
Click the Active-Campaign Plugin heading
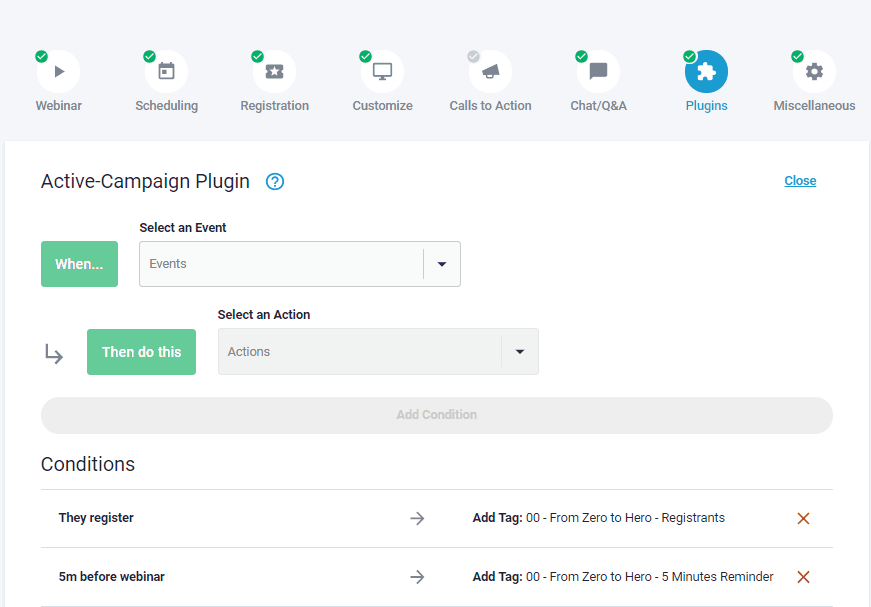(145, 182)
